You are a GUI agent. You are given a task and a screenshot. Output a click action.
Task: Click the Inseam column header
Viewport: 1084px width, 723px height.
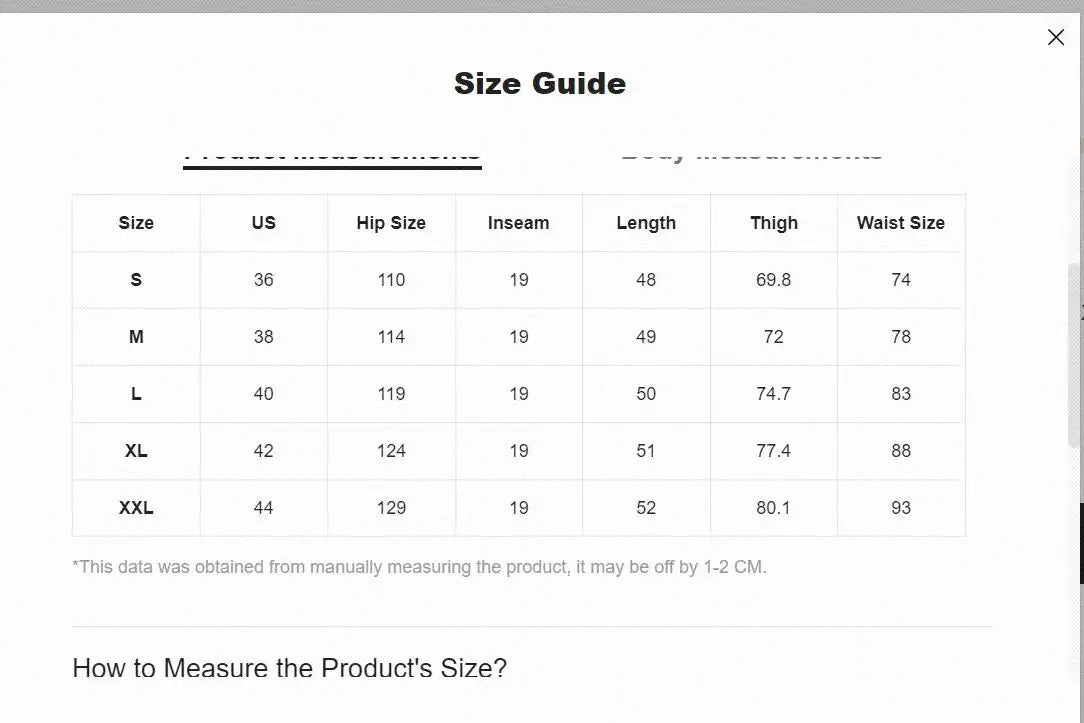(x=518, y=223)
